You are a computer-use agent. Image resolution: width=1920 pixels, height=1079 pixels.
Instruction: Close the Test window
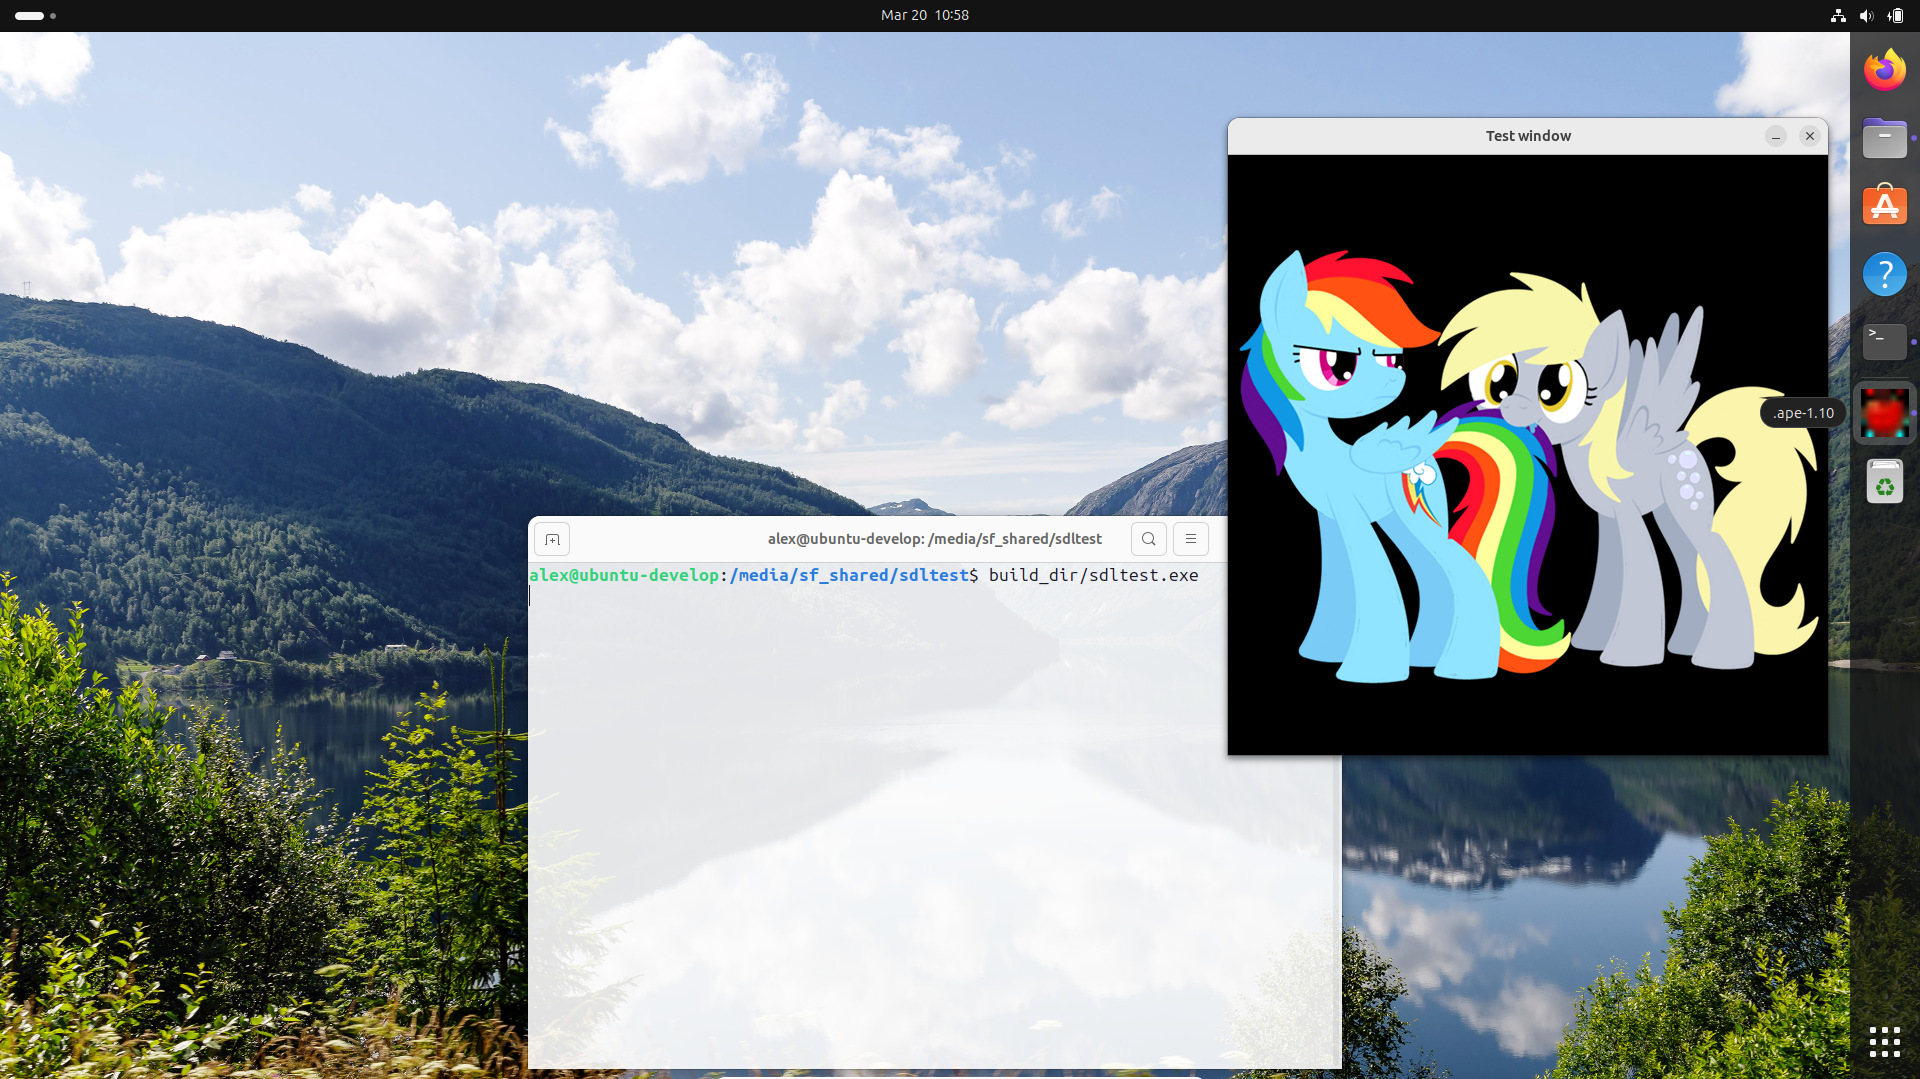pyautogui.click(x=1809, y=136)
